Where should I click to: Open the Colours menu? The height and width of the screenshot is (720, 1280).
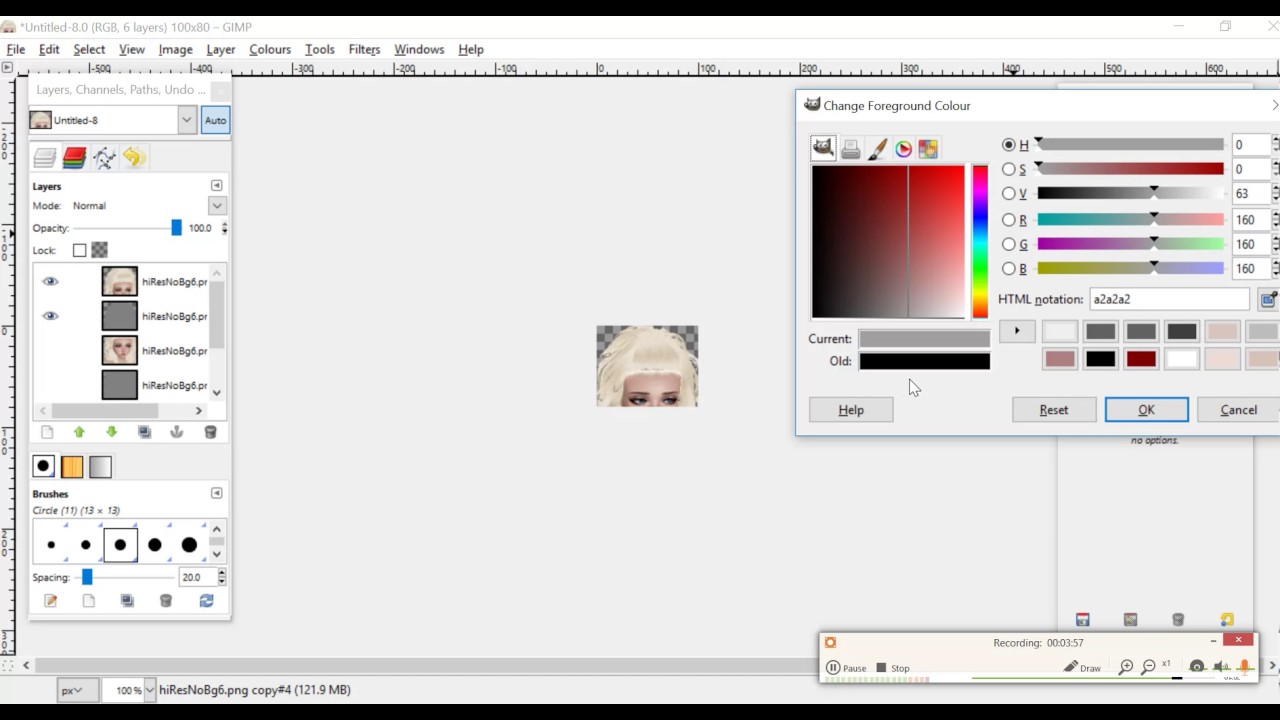tap(270, 49)
